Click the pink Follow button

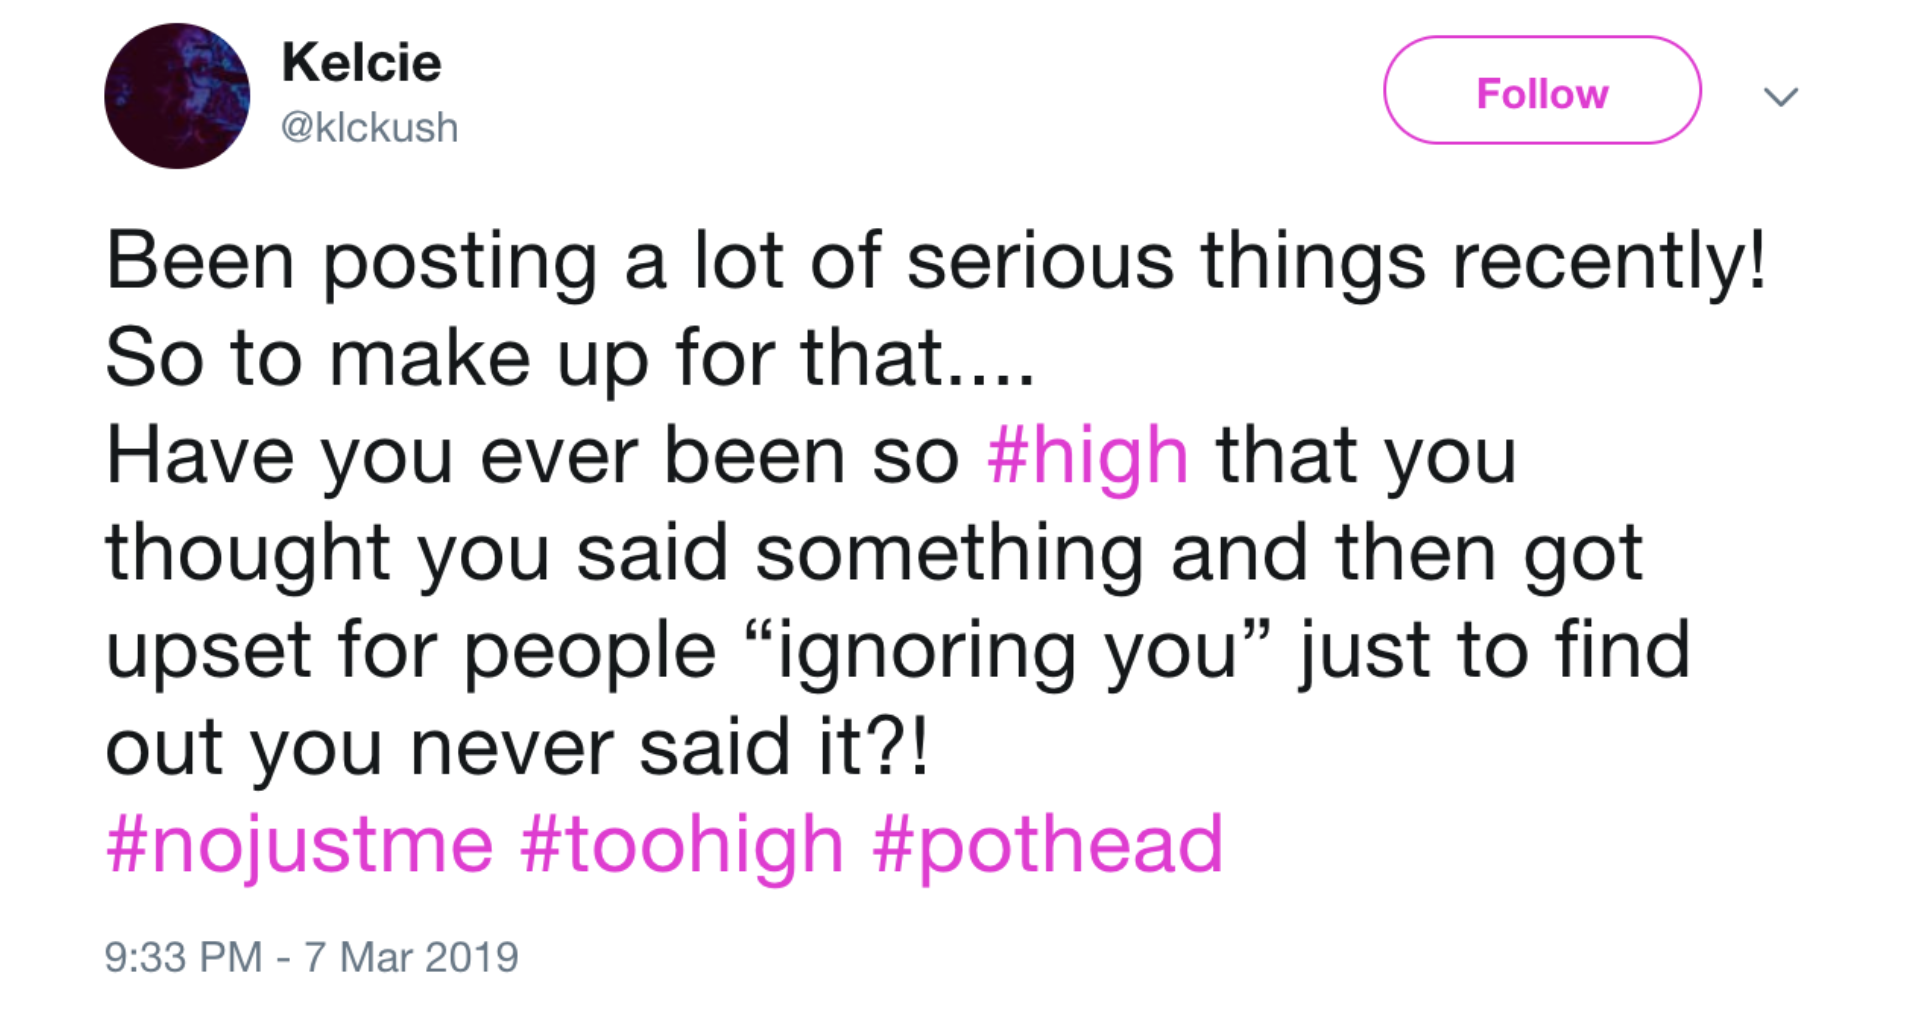tap(1541, 92)
